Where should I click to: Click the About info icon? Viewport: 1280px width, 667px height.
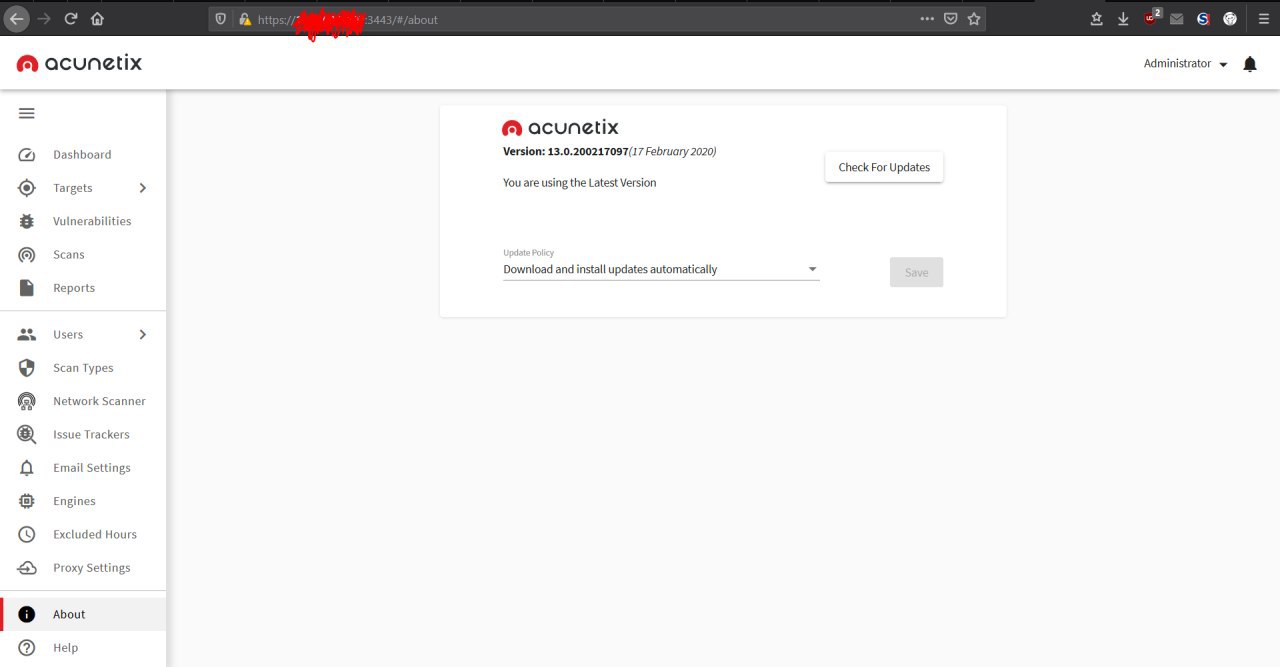[x=27, y=615]
